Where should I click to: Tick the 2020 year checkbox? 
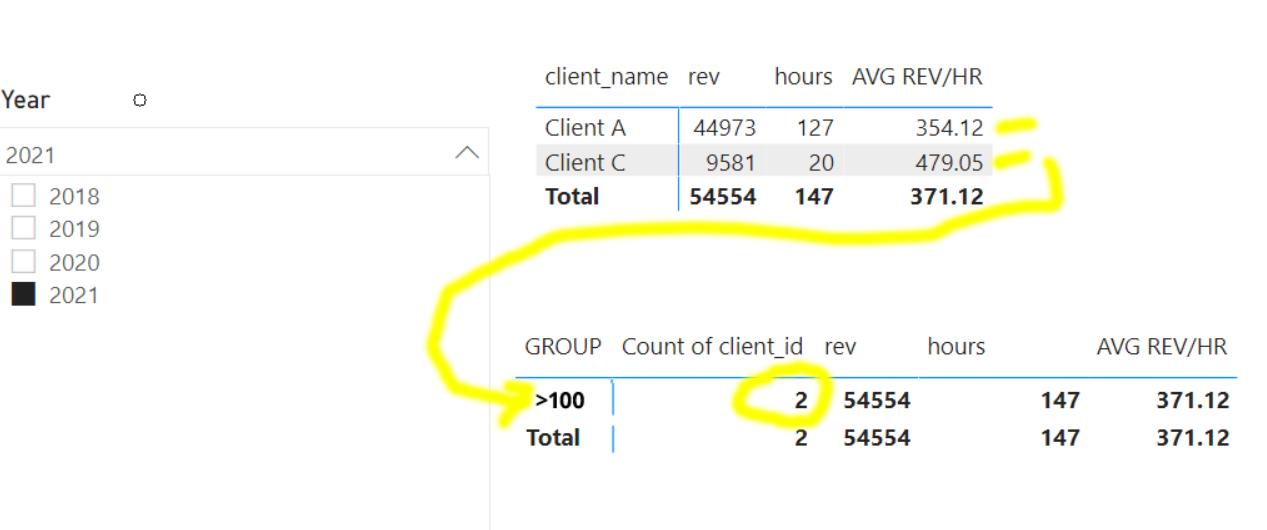23,262
